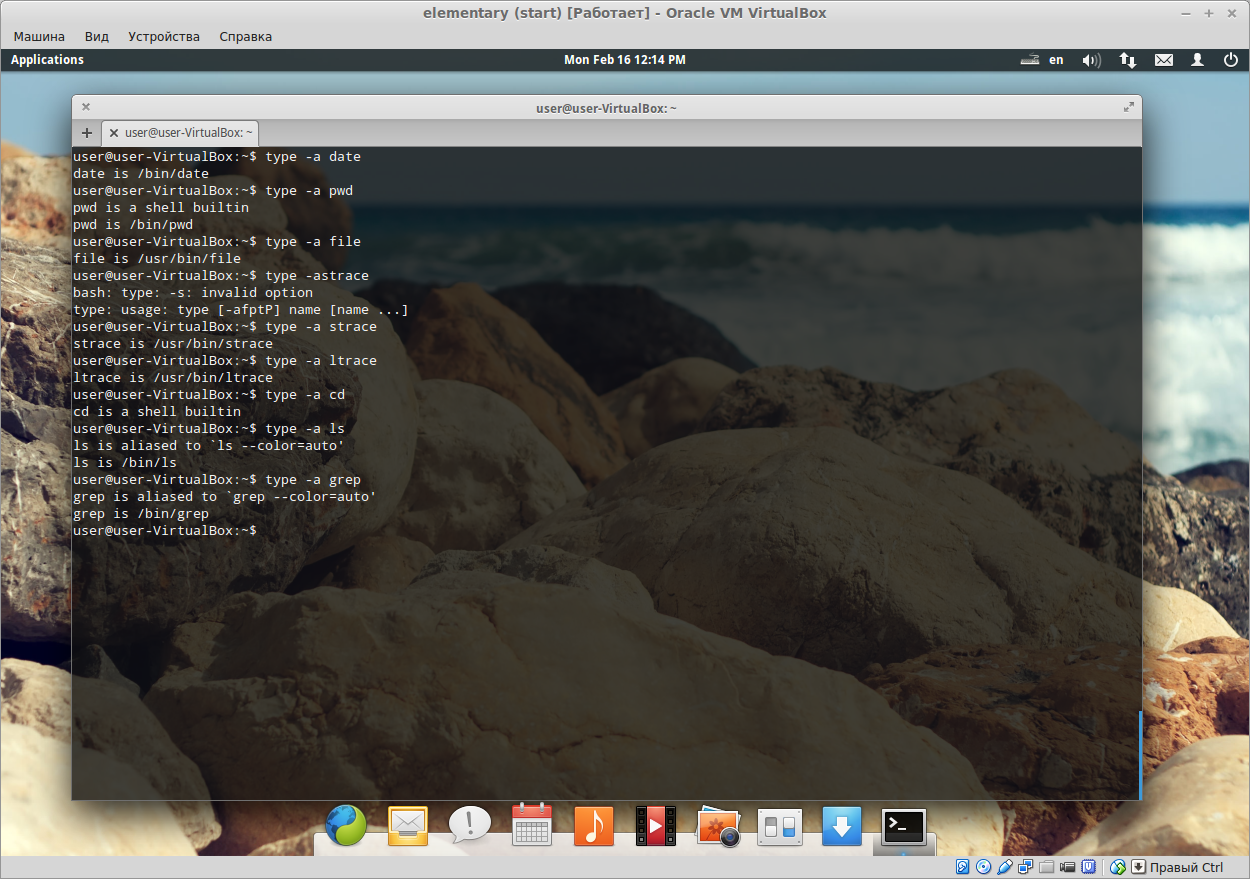
Task: Click the Terminal icon in the dock
Action: (904, 826)
